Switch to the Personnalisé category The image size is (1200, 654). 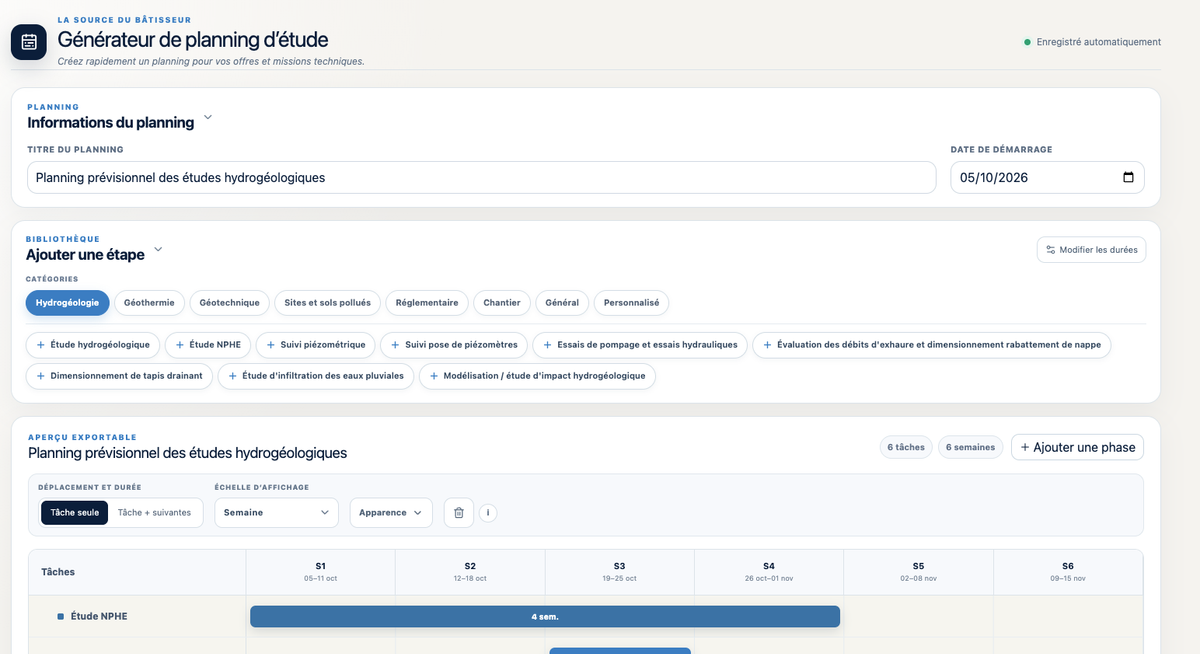[x=631, y=302]
